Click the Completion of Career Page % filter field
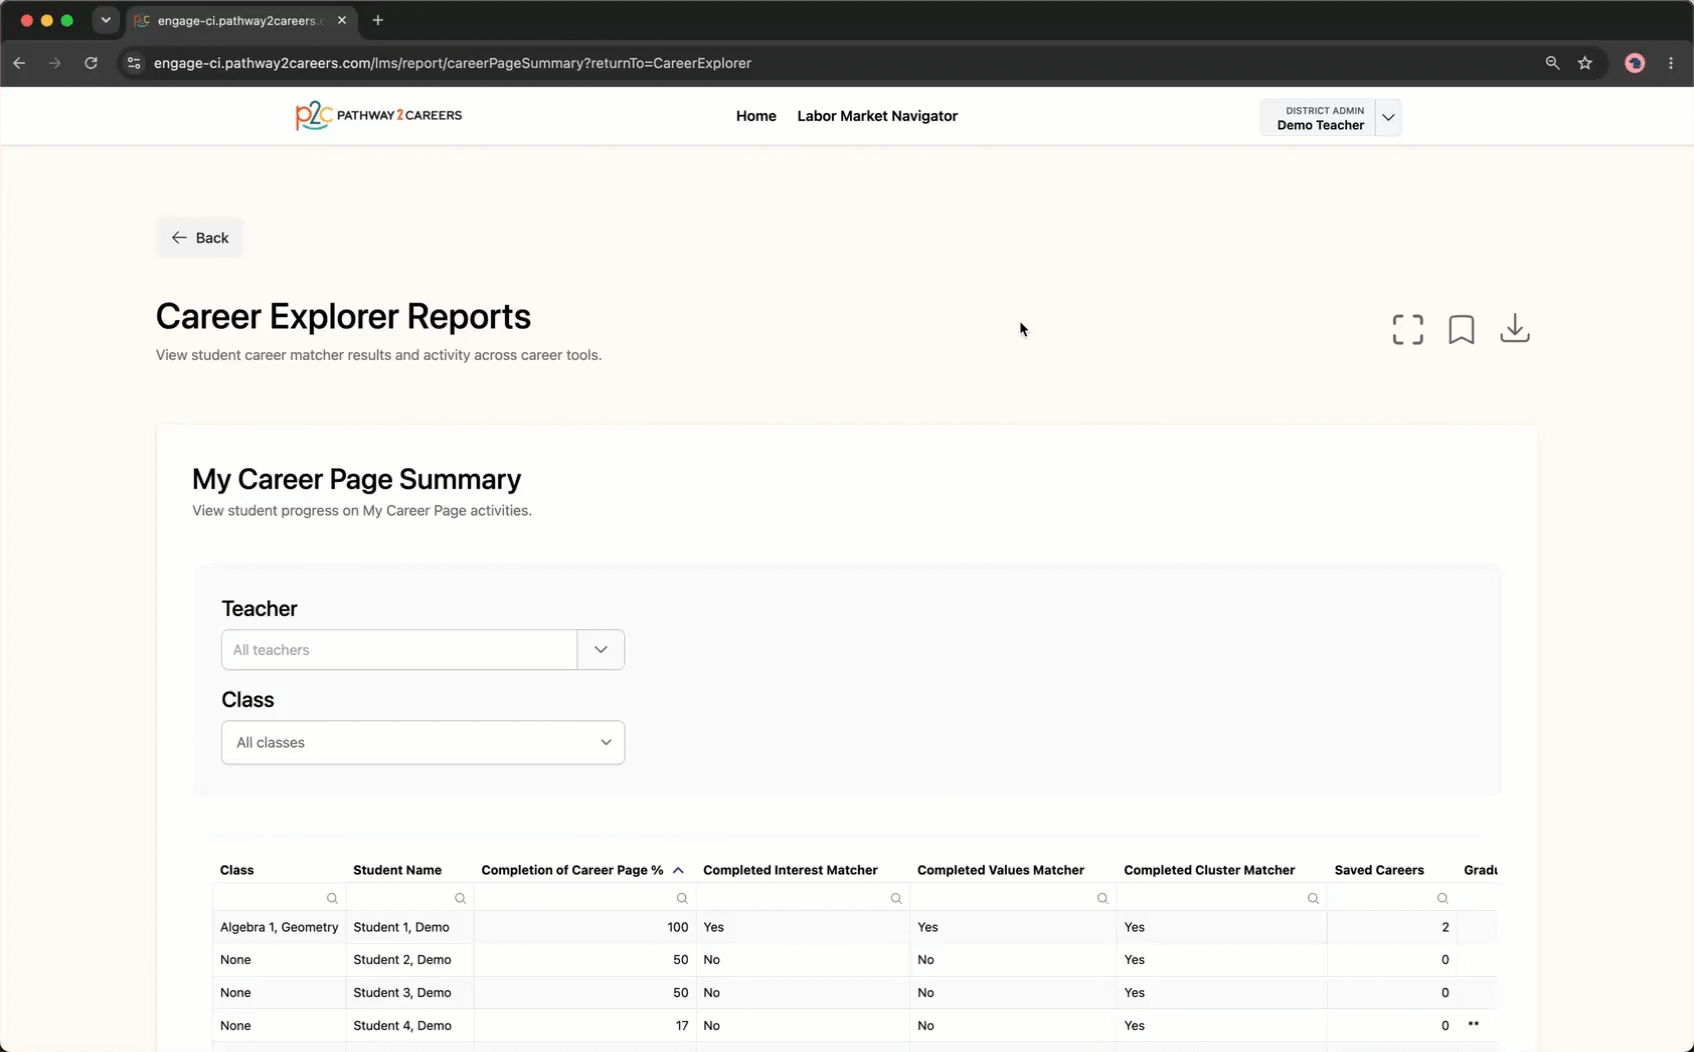 coord(585,898)
